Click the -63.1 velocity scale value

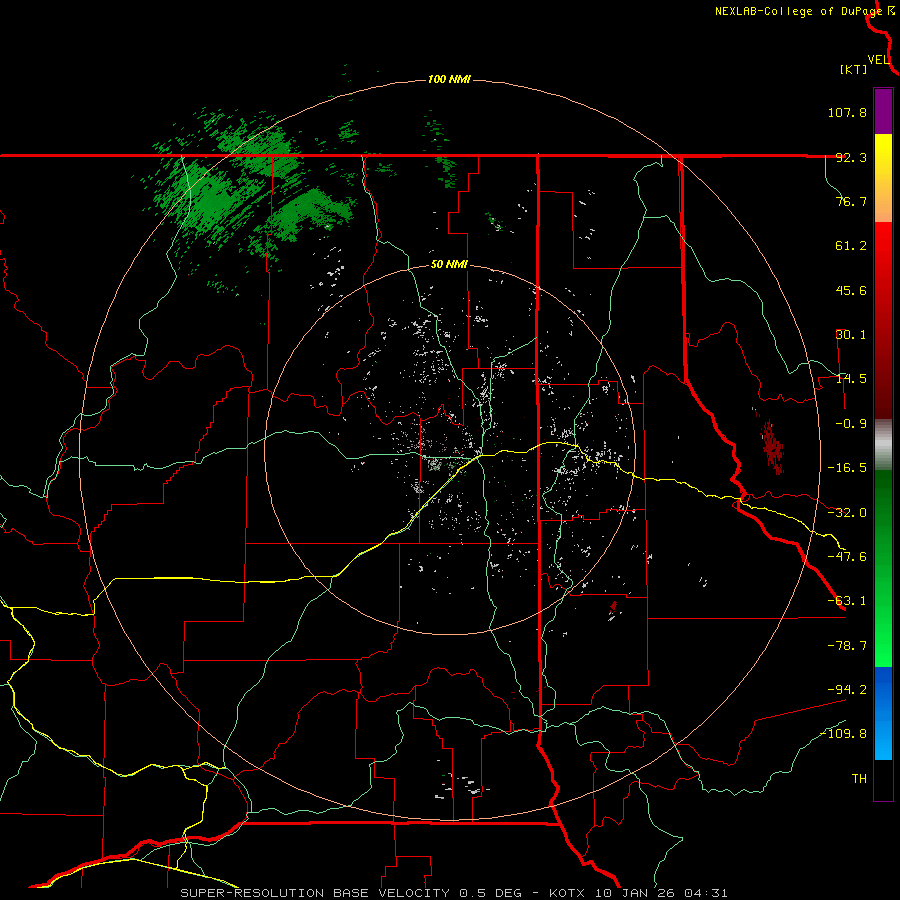pyautogui.click(x=847, y=601)
